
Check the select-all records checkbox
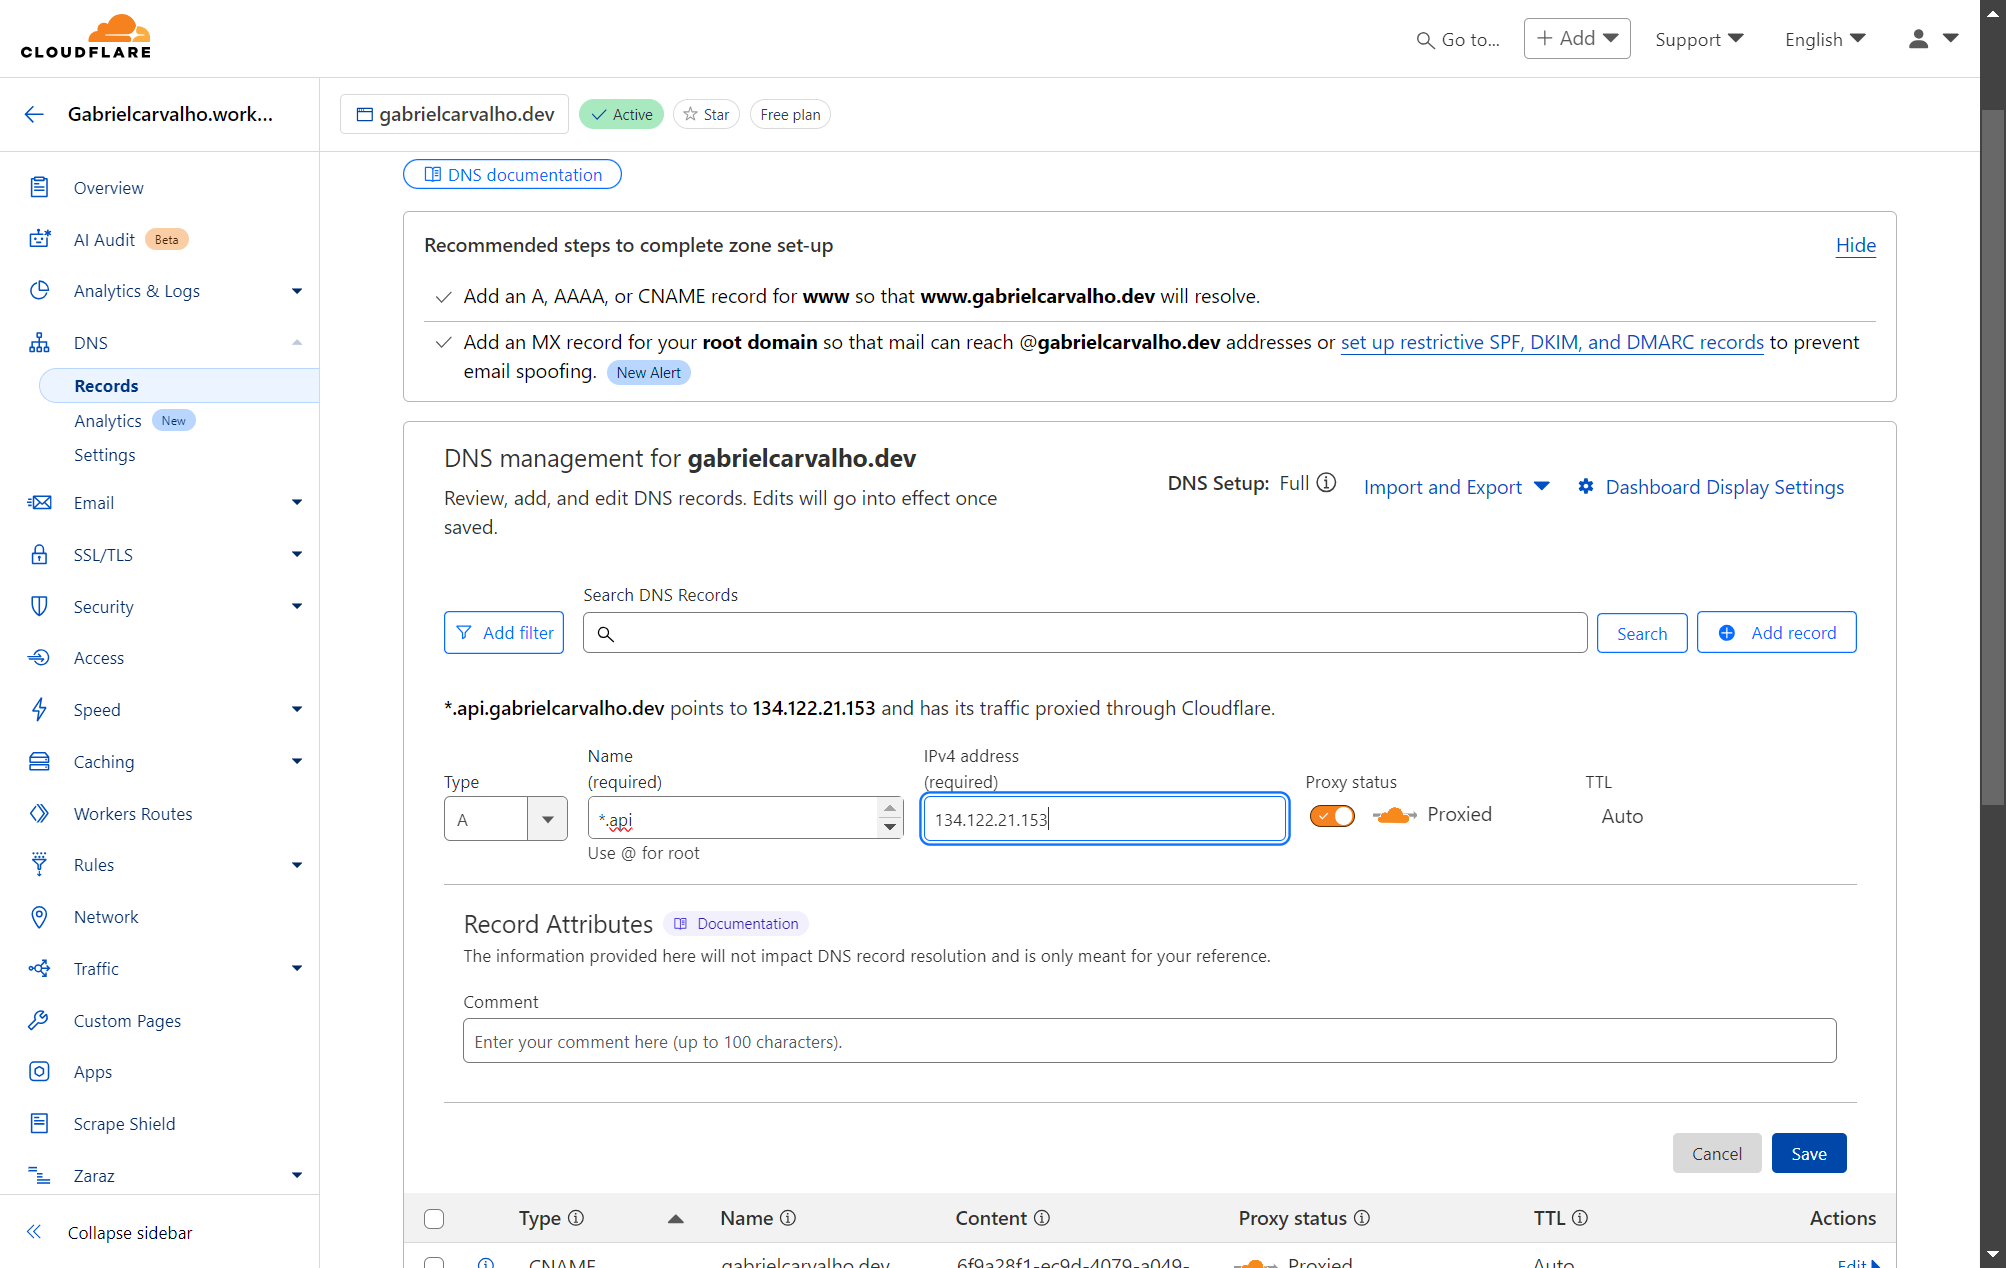[x=434, y=1218]
